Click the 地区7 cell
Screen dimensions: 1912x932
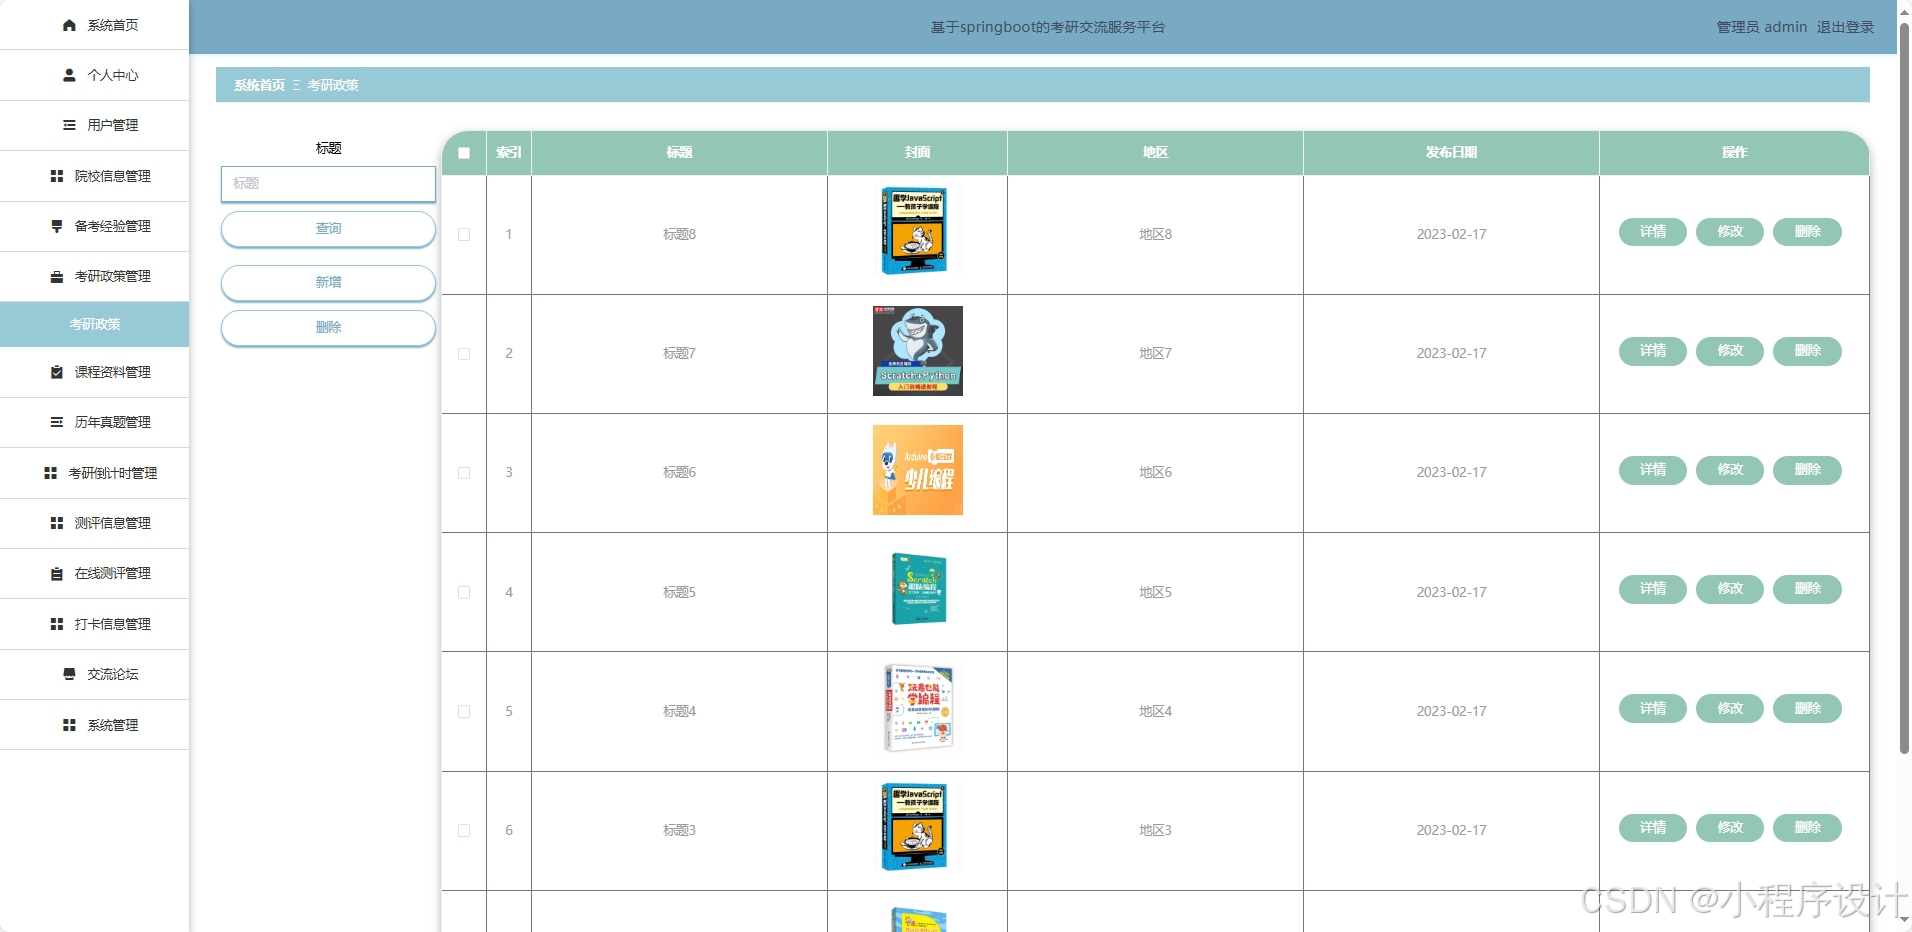click(x=1155, y=353)
